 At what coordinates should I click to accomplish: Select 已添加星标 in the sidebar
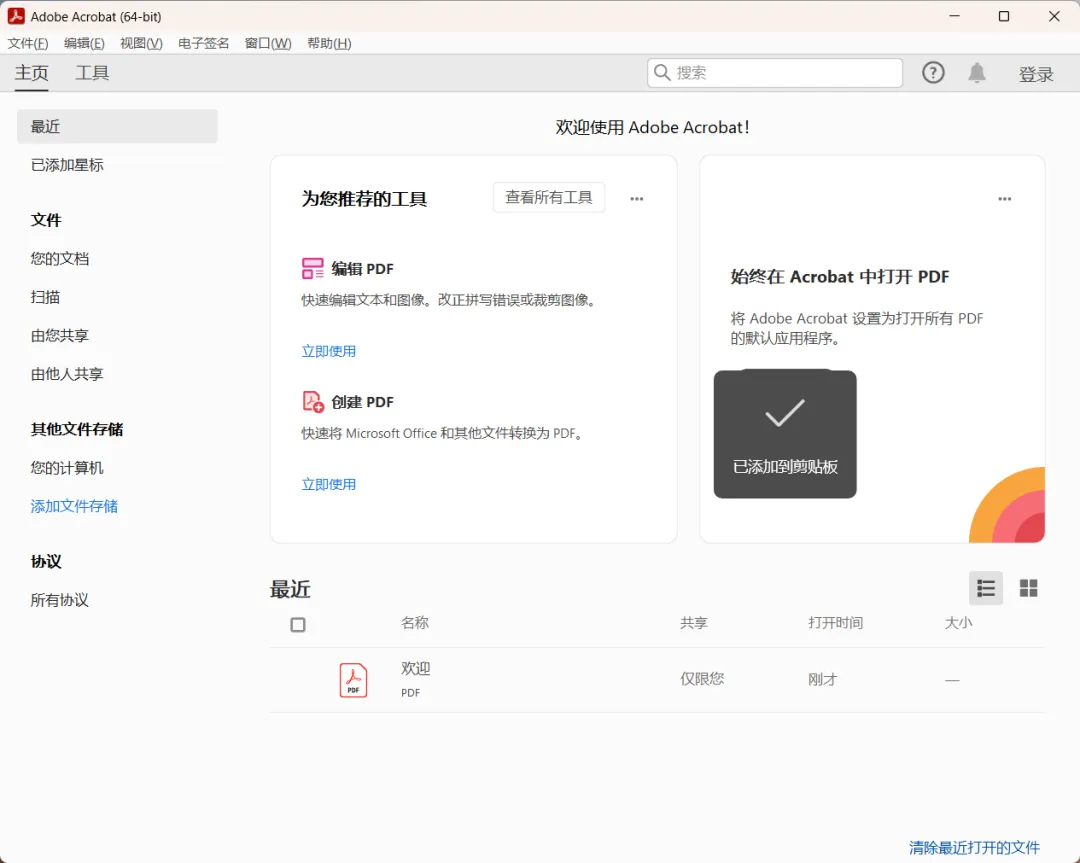67,165
